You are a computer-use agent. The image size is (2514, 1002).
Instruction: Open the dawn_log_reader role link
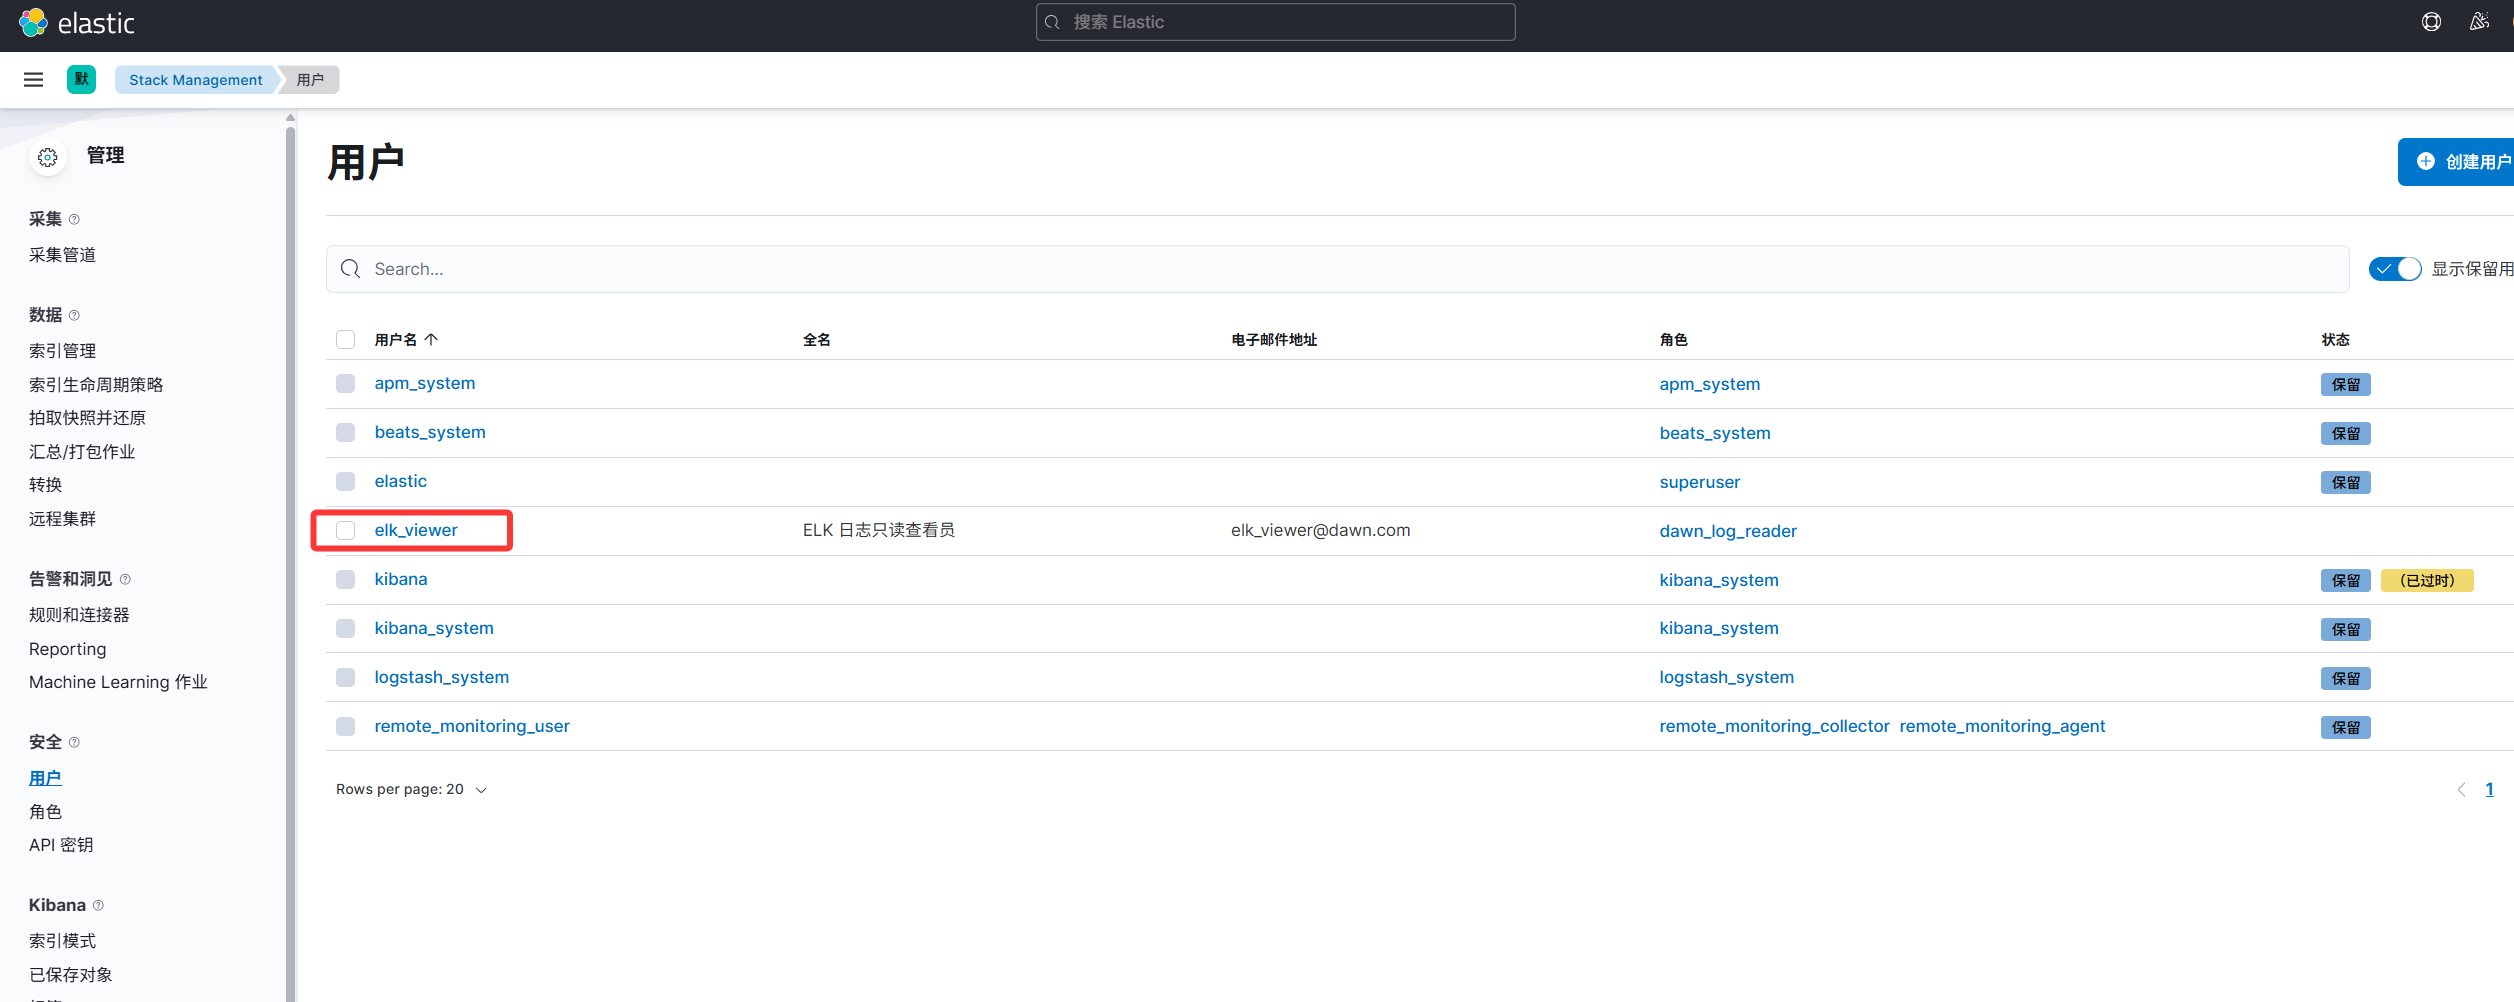click(1728, 531)
